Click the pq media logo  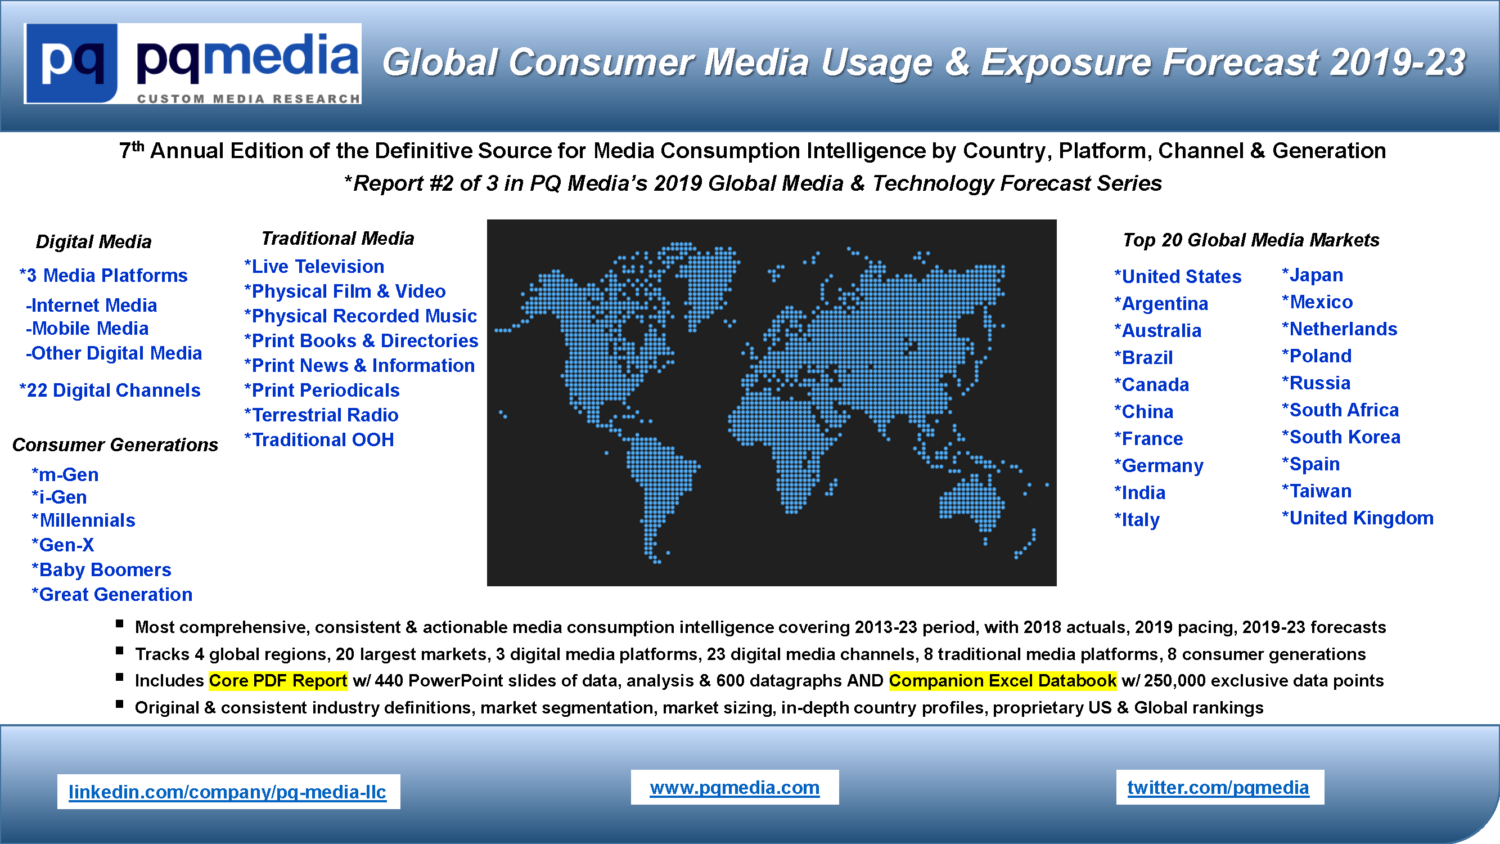[193, 64]
